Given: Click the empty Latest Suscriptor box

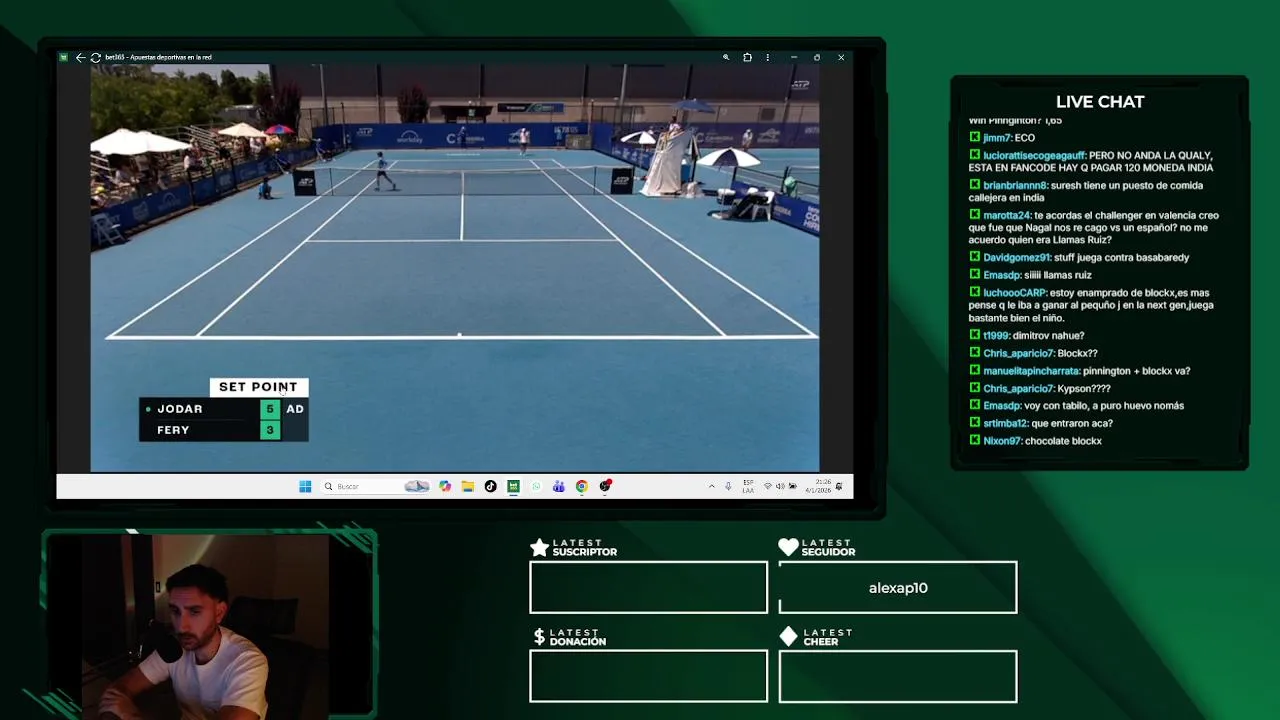Looking at the screenshot, I should pos(649,587).
